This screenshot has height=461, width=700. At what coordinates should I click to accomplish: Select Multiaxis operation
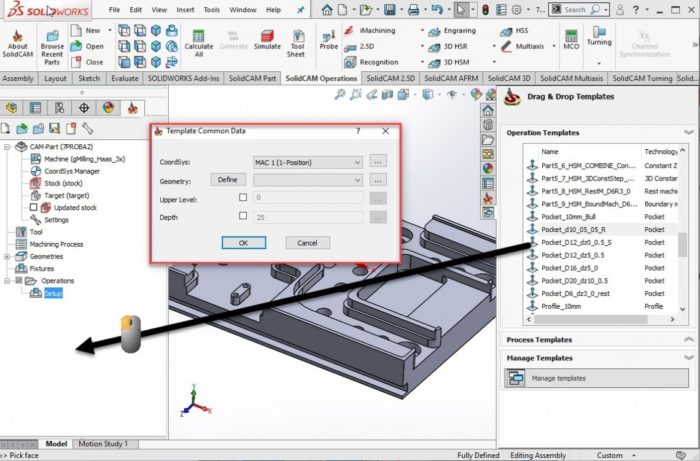click(x=522, y=46)
